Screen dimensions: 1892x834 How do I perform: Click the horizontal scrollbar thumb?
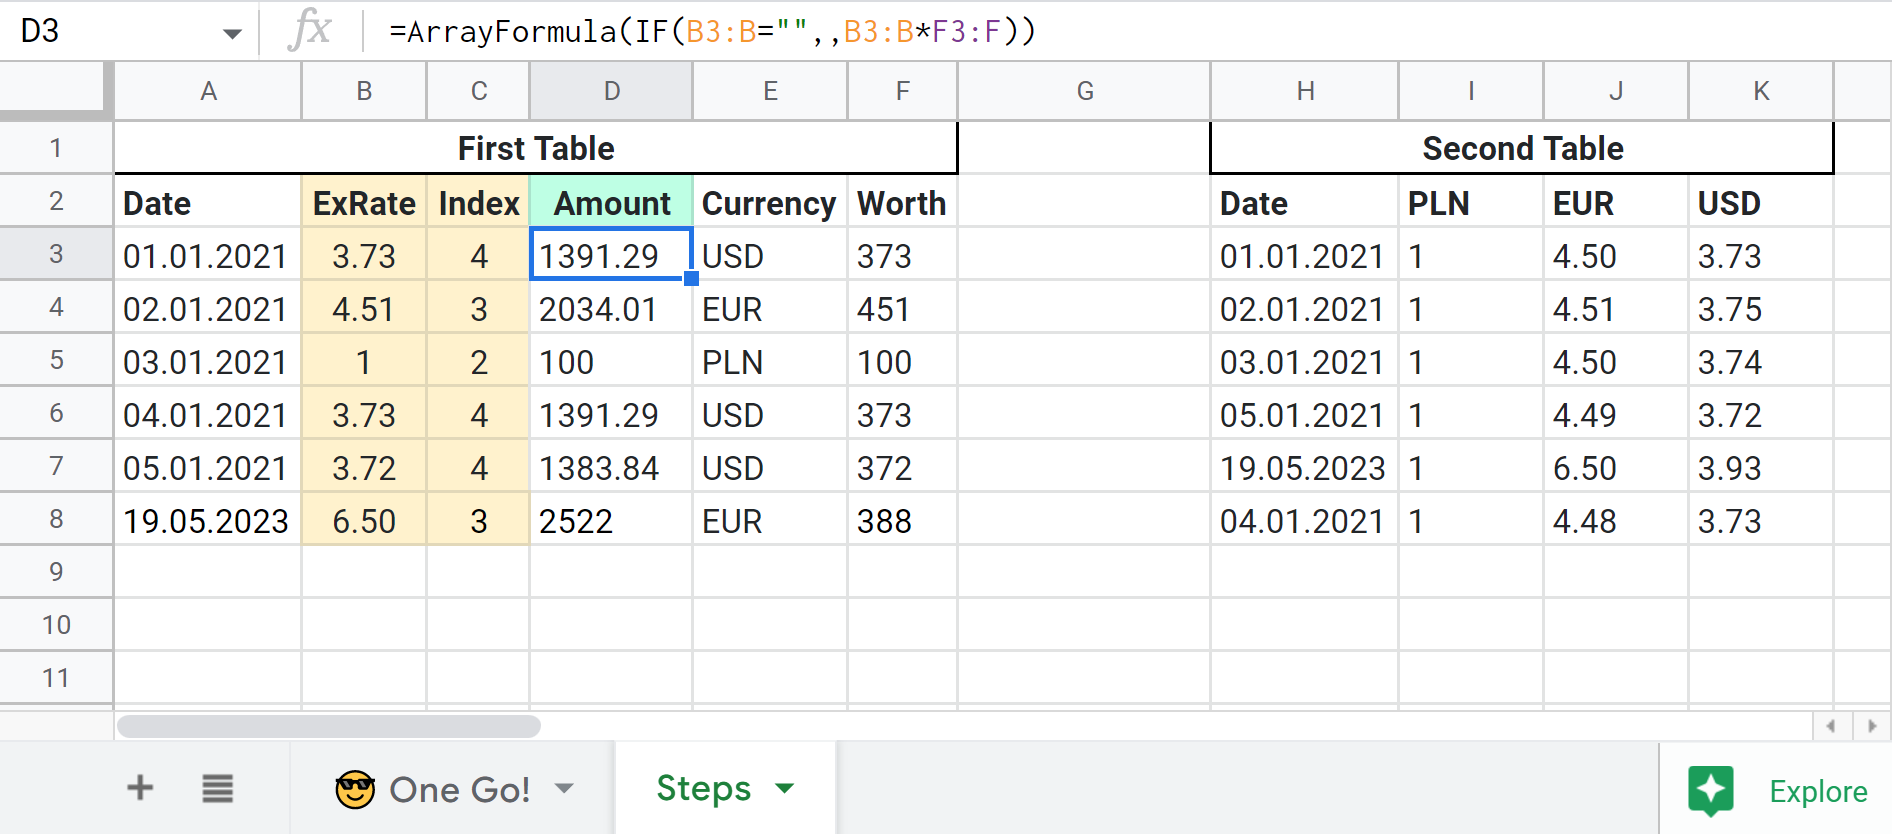click(x=329, y=726)
